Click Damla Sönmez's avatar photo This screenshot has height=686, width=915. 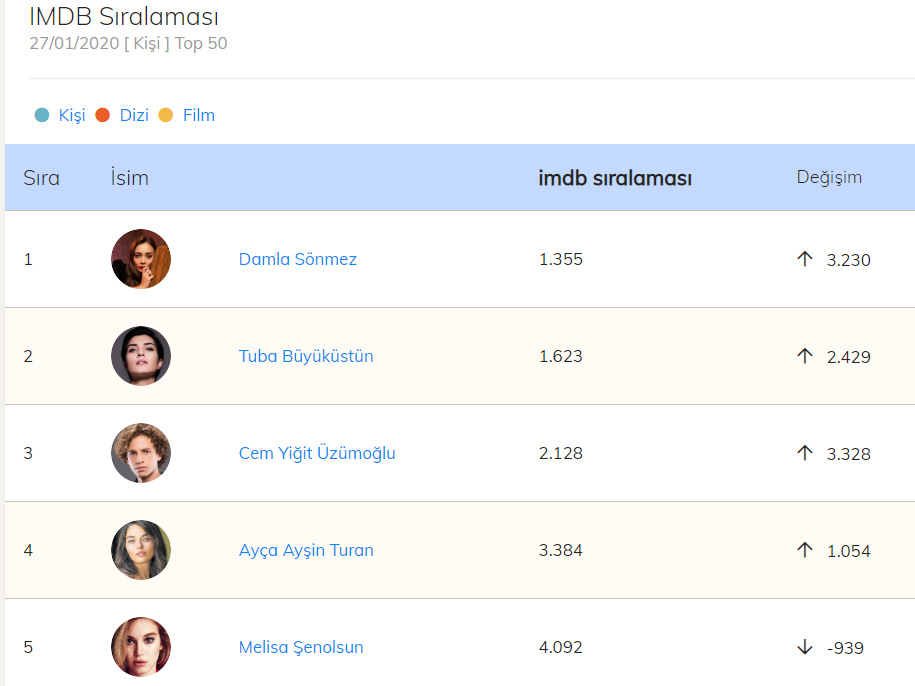coord(141,259)
